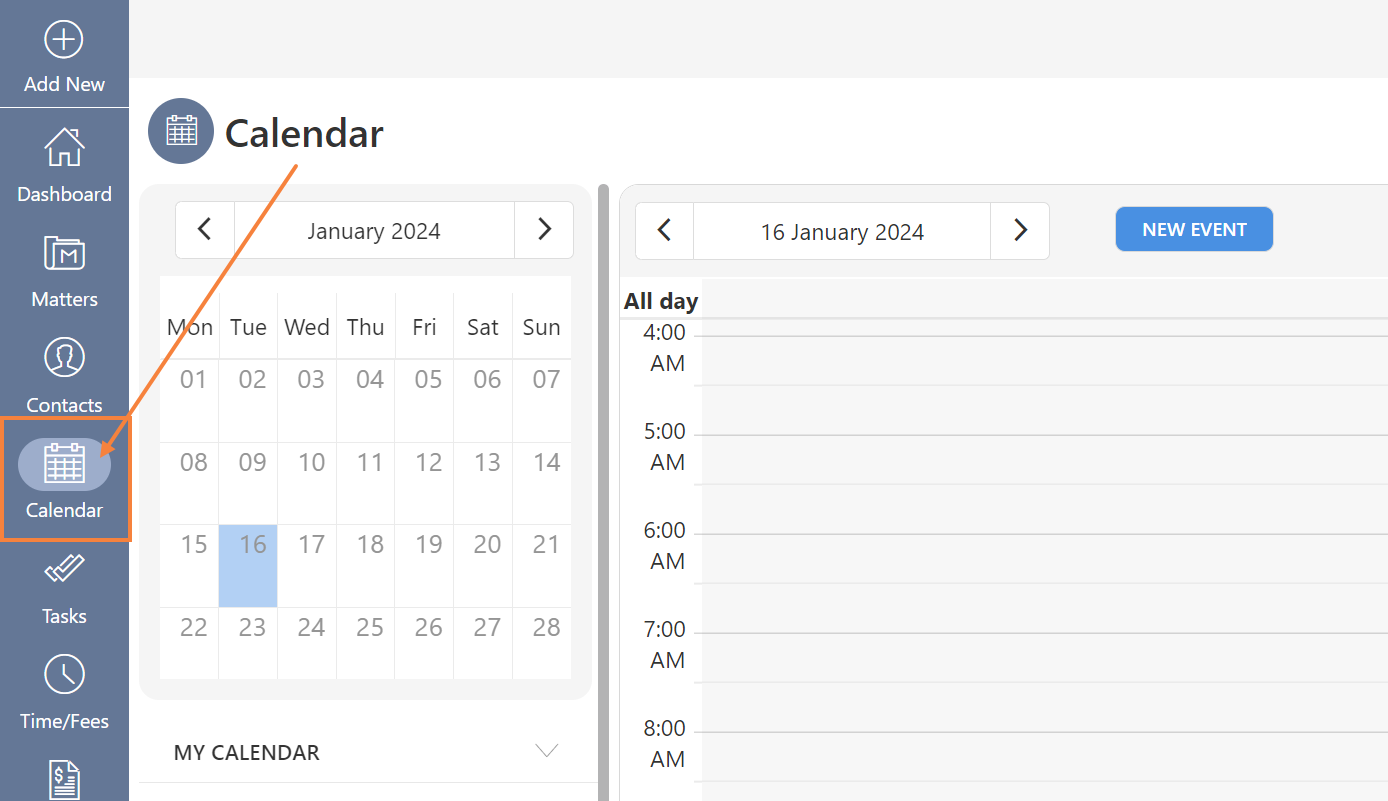Screen dimensions: 1388x801
Task: Open billing invoice icon below Time/Fees
Action: [64, 781]
